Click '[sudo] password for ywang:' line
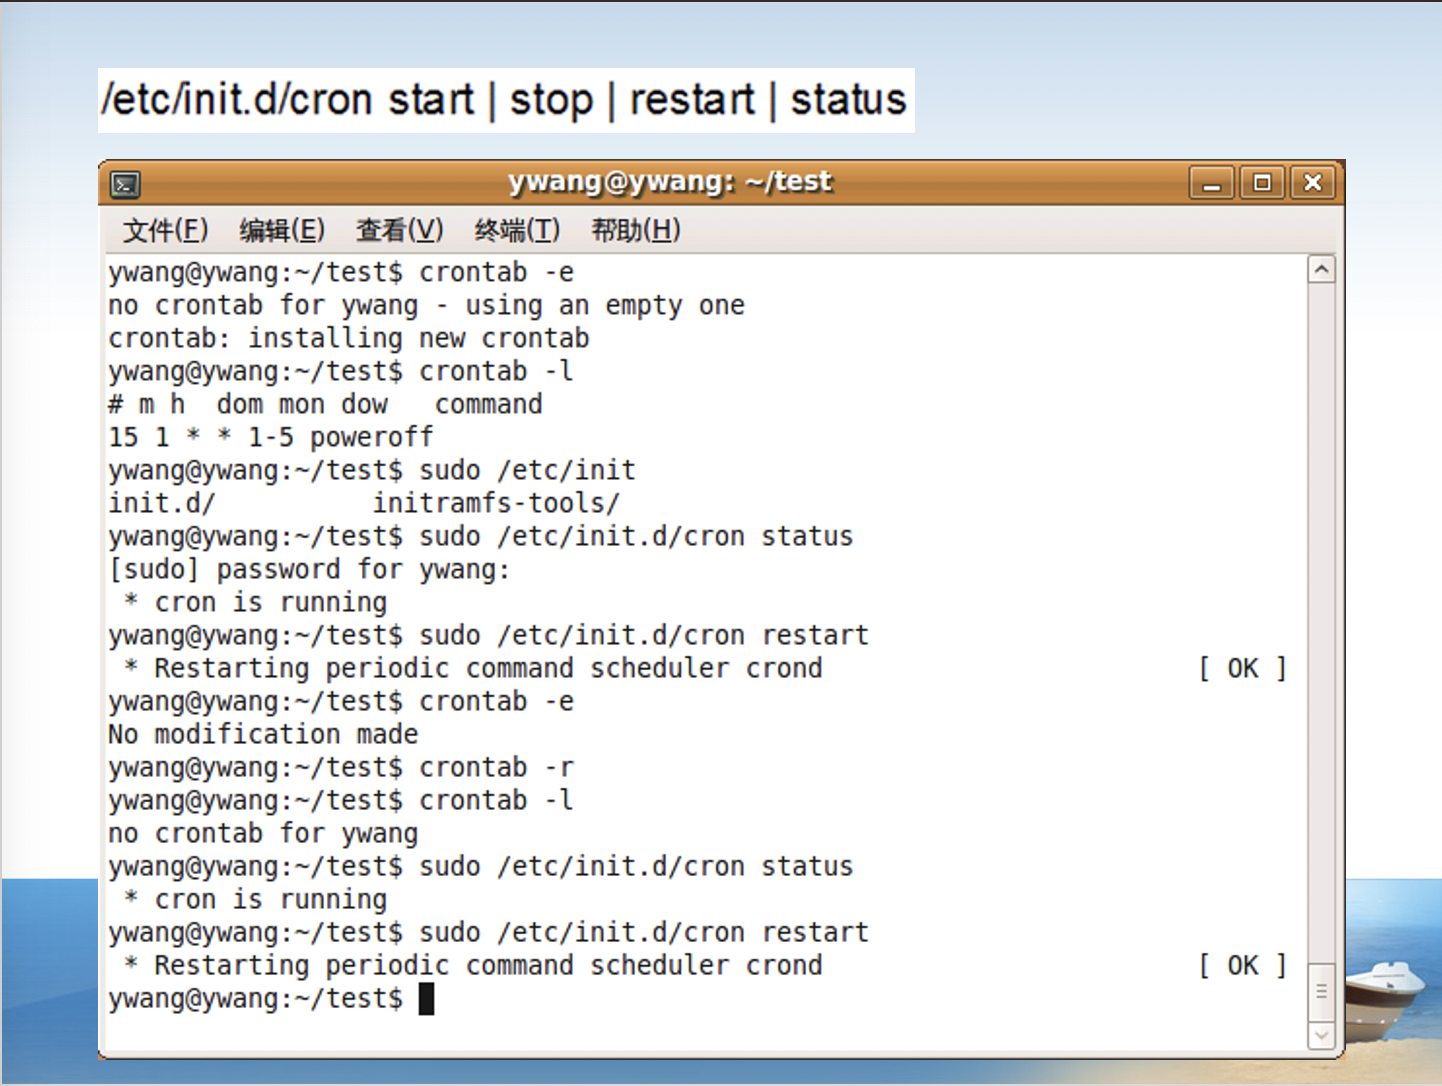The height and width of the screenshot is (1086, 1442). point(310,570)
